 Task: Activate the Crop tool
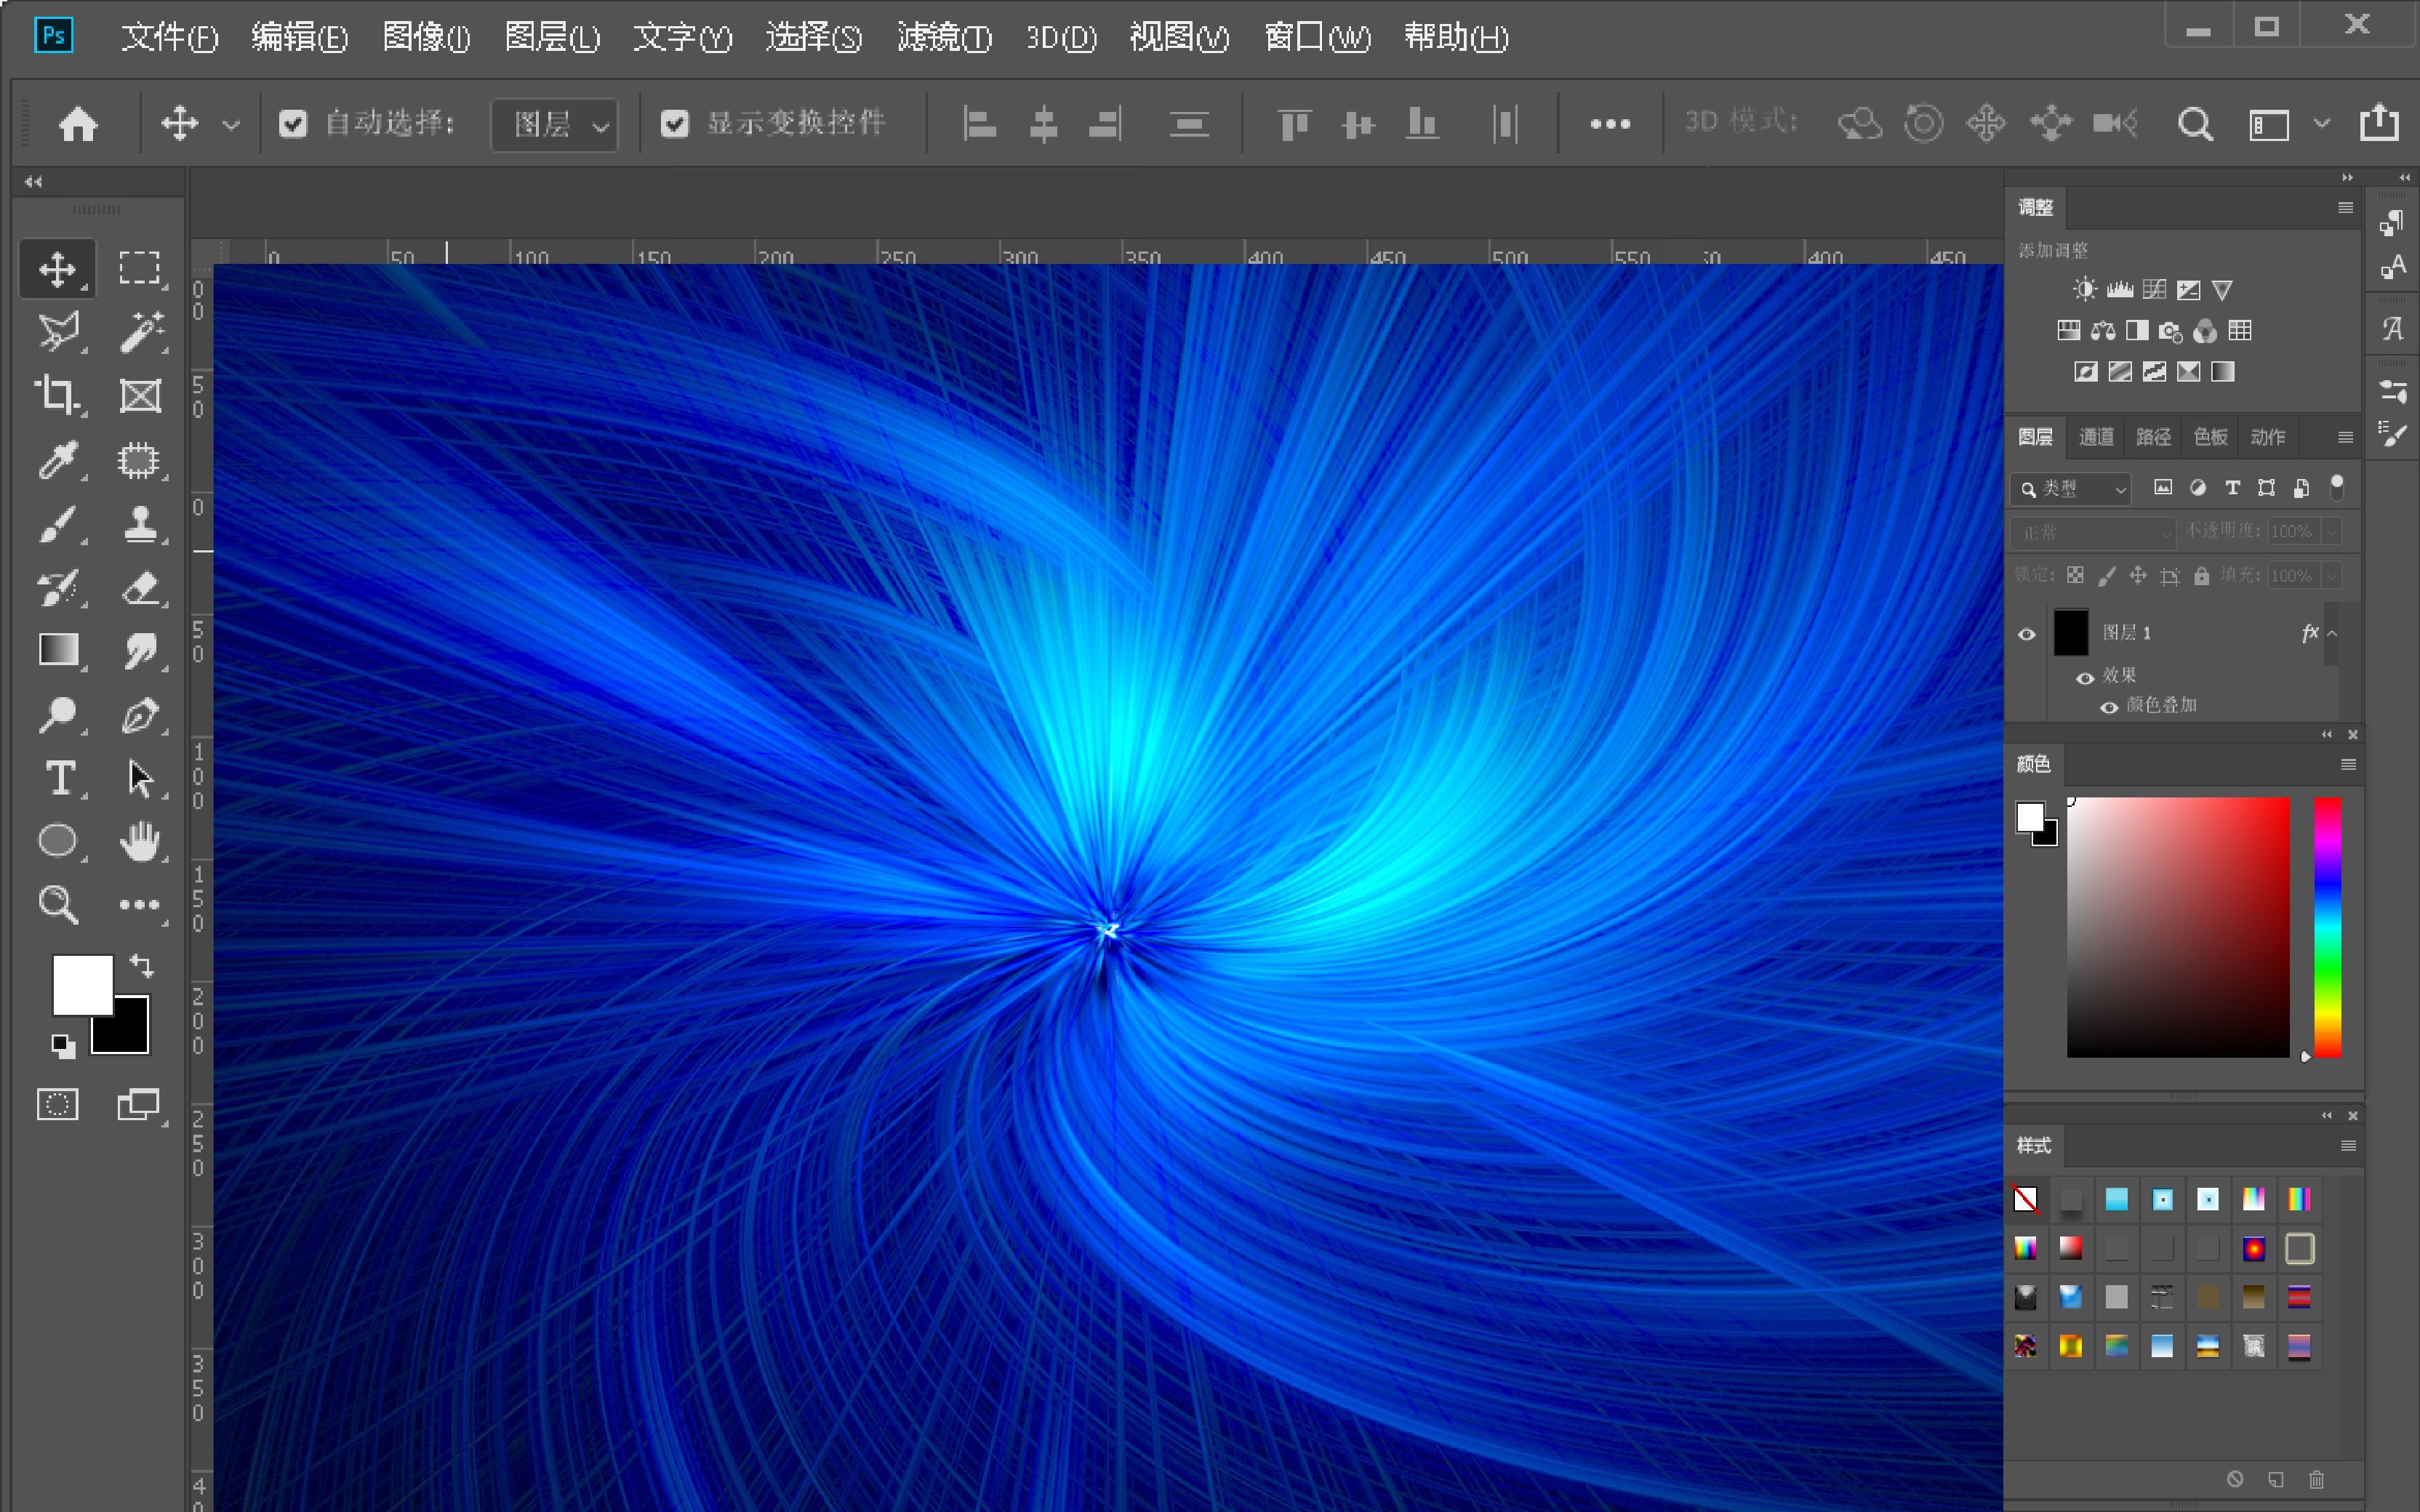[x=57, y=395]
